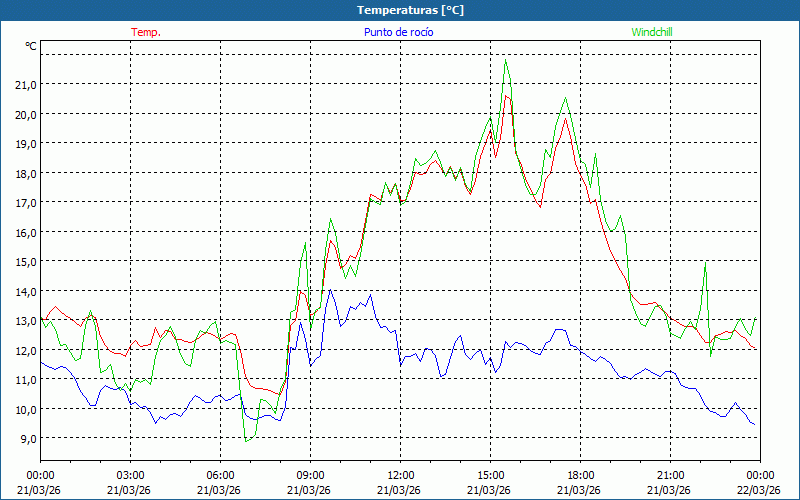The height and width of the screenshot is (500, 800).
Task: Click the 21,0 y-axis value
Action: 26,85
